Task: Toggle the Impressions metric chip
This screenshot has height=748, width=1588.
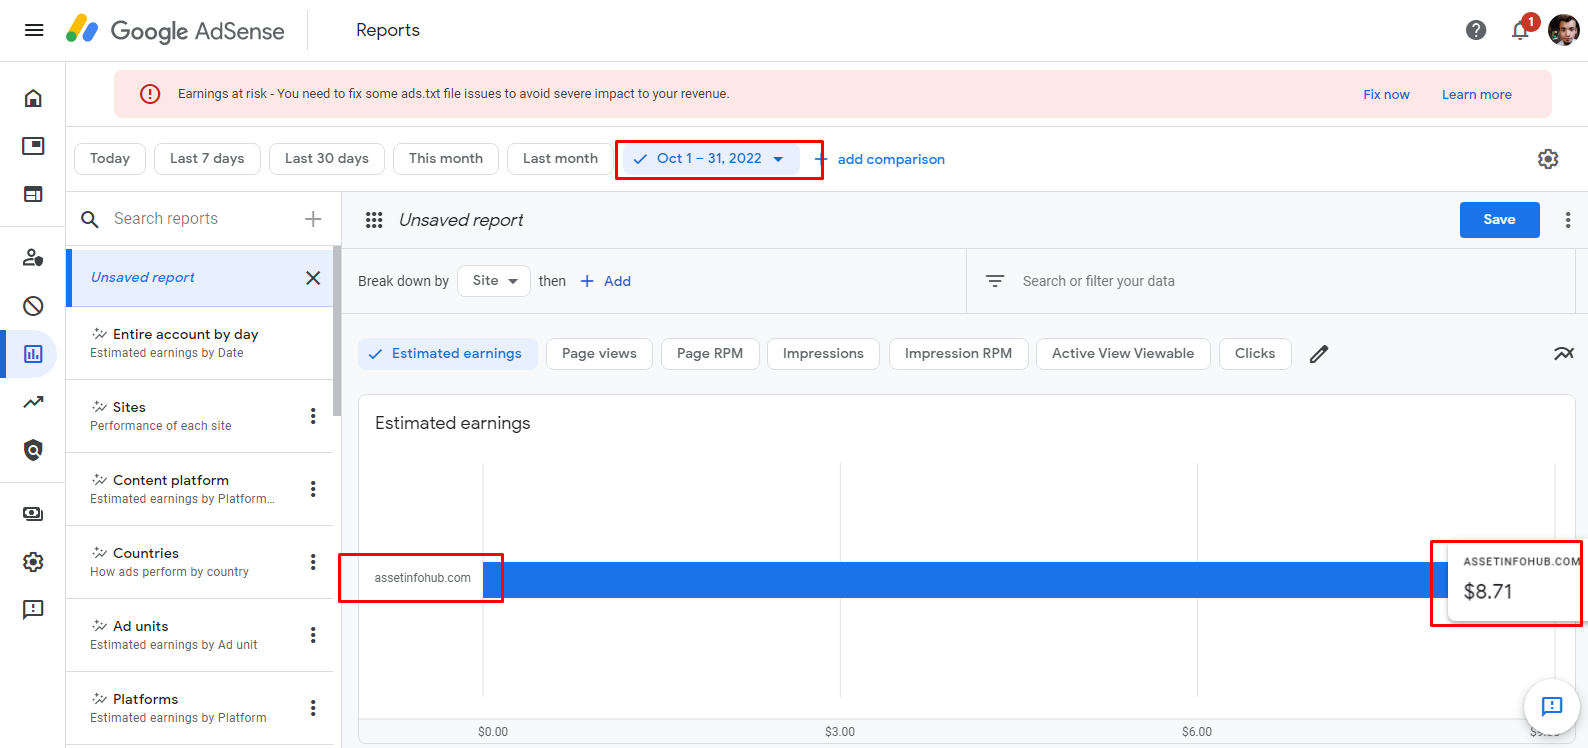Action: (823, 354)
